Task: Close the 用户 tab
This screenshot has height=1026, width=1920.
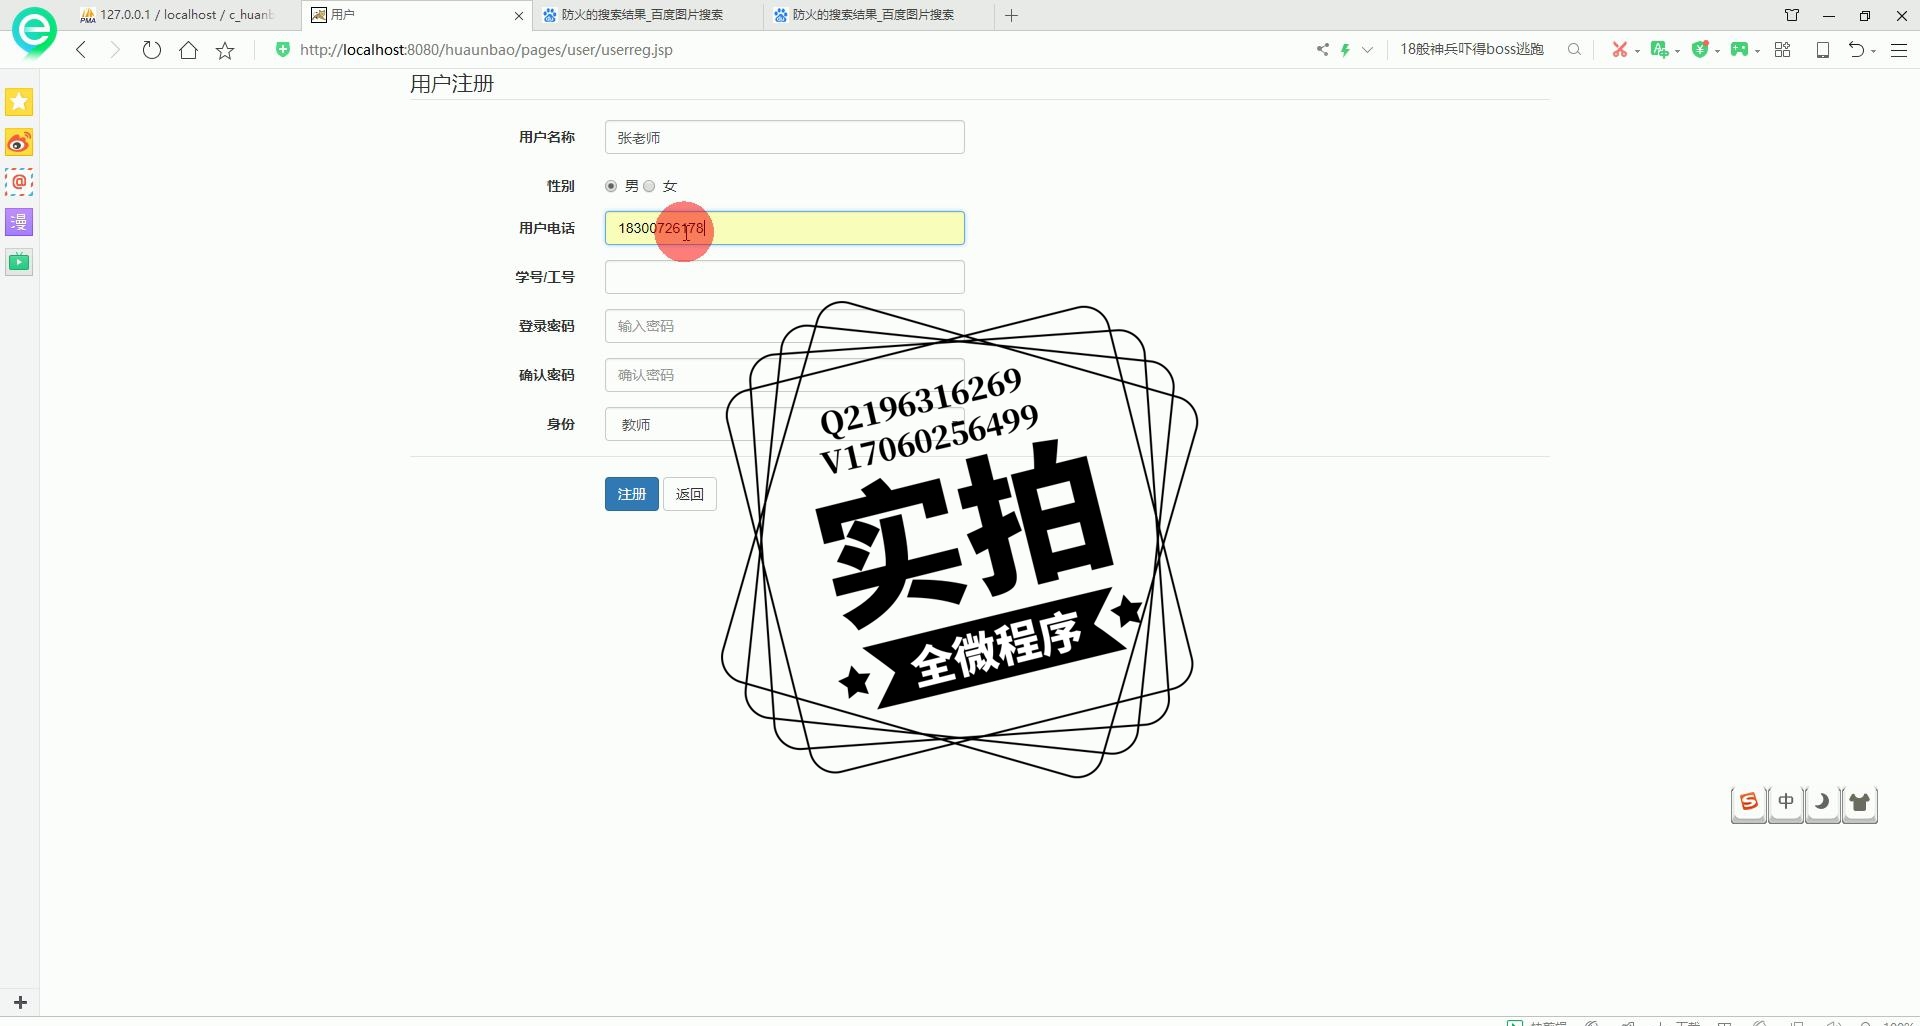Action: (x=518, y=15)
